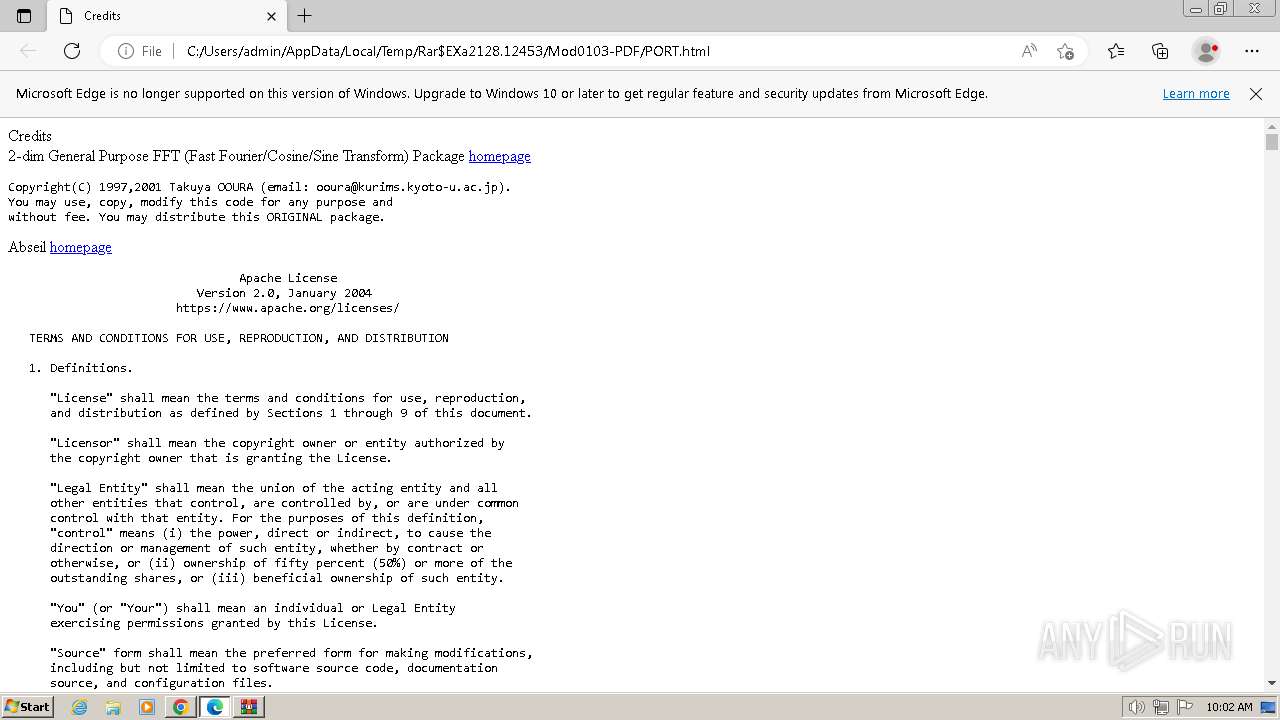Switch to Edge in the taskbar
Viewport: 1280px width, 720px height.
[x=215, y=707]
